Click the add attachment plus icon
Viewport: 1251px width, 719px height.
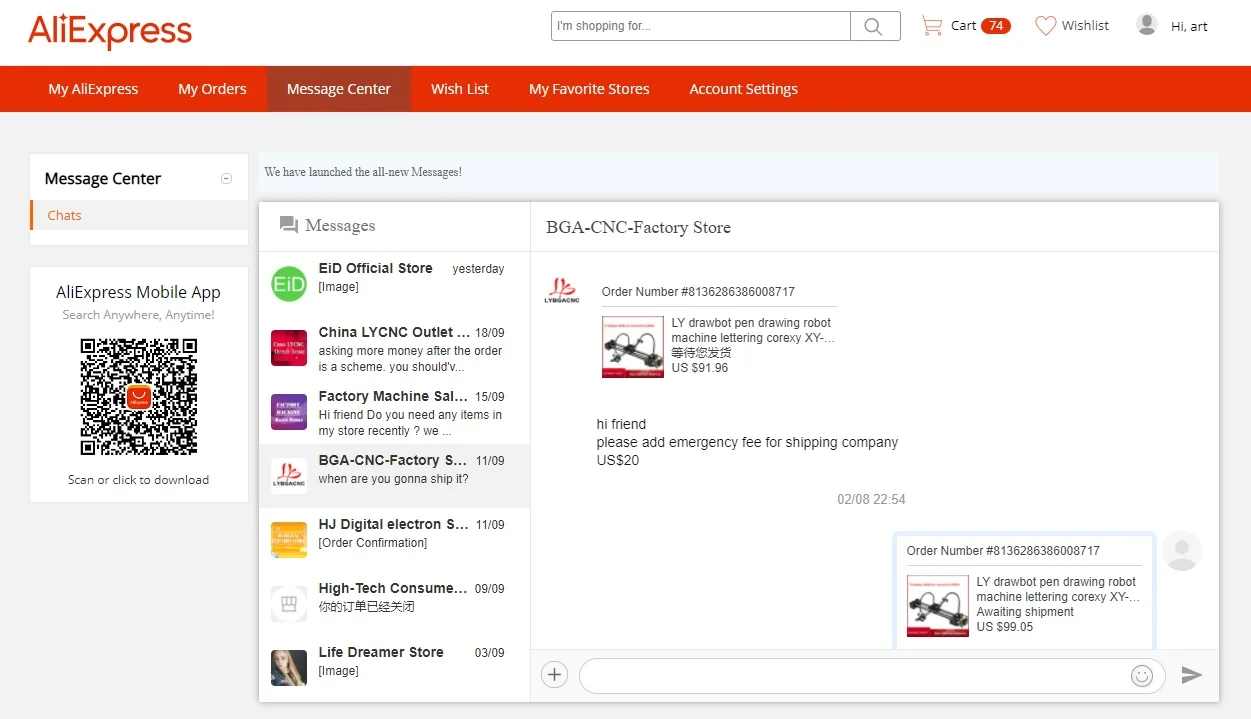coord(554,675)
